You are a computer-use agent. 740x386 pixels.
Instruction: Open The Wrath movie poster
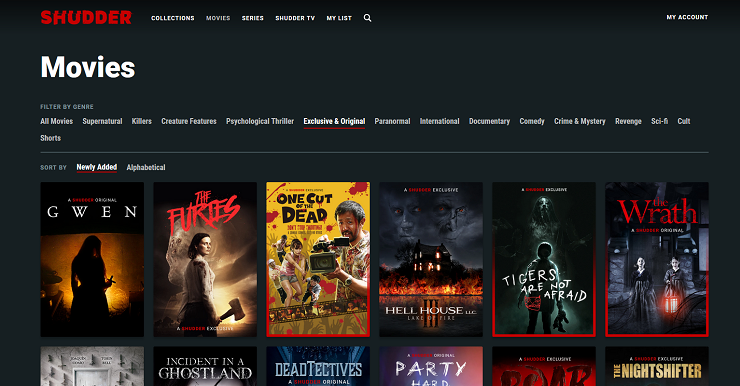tap(657, 260)
